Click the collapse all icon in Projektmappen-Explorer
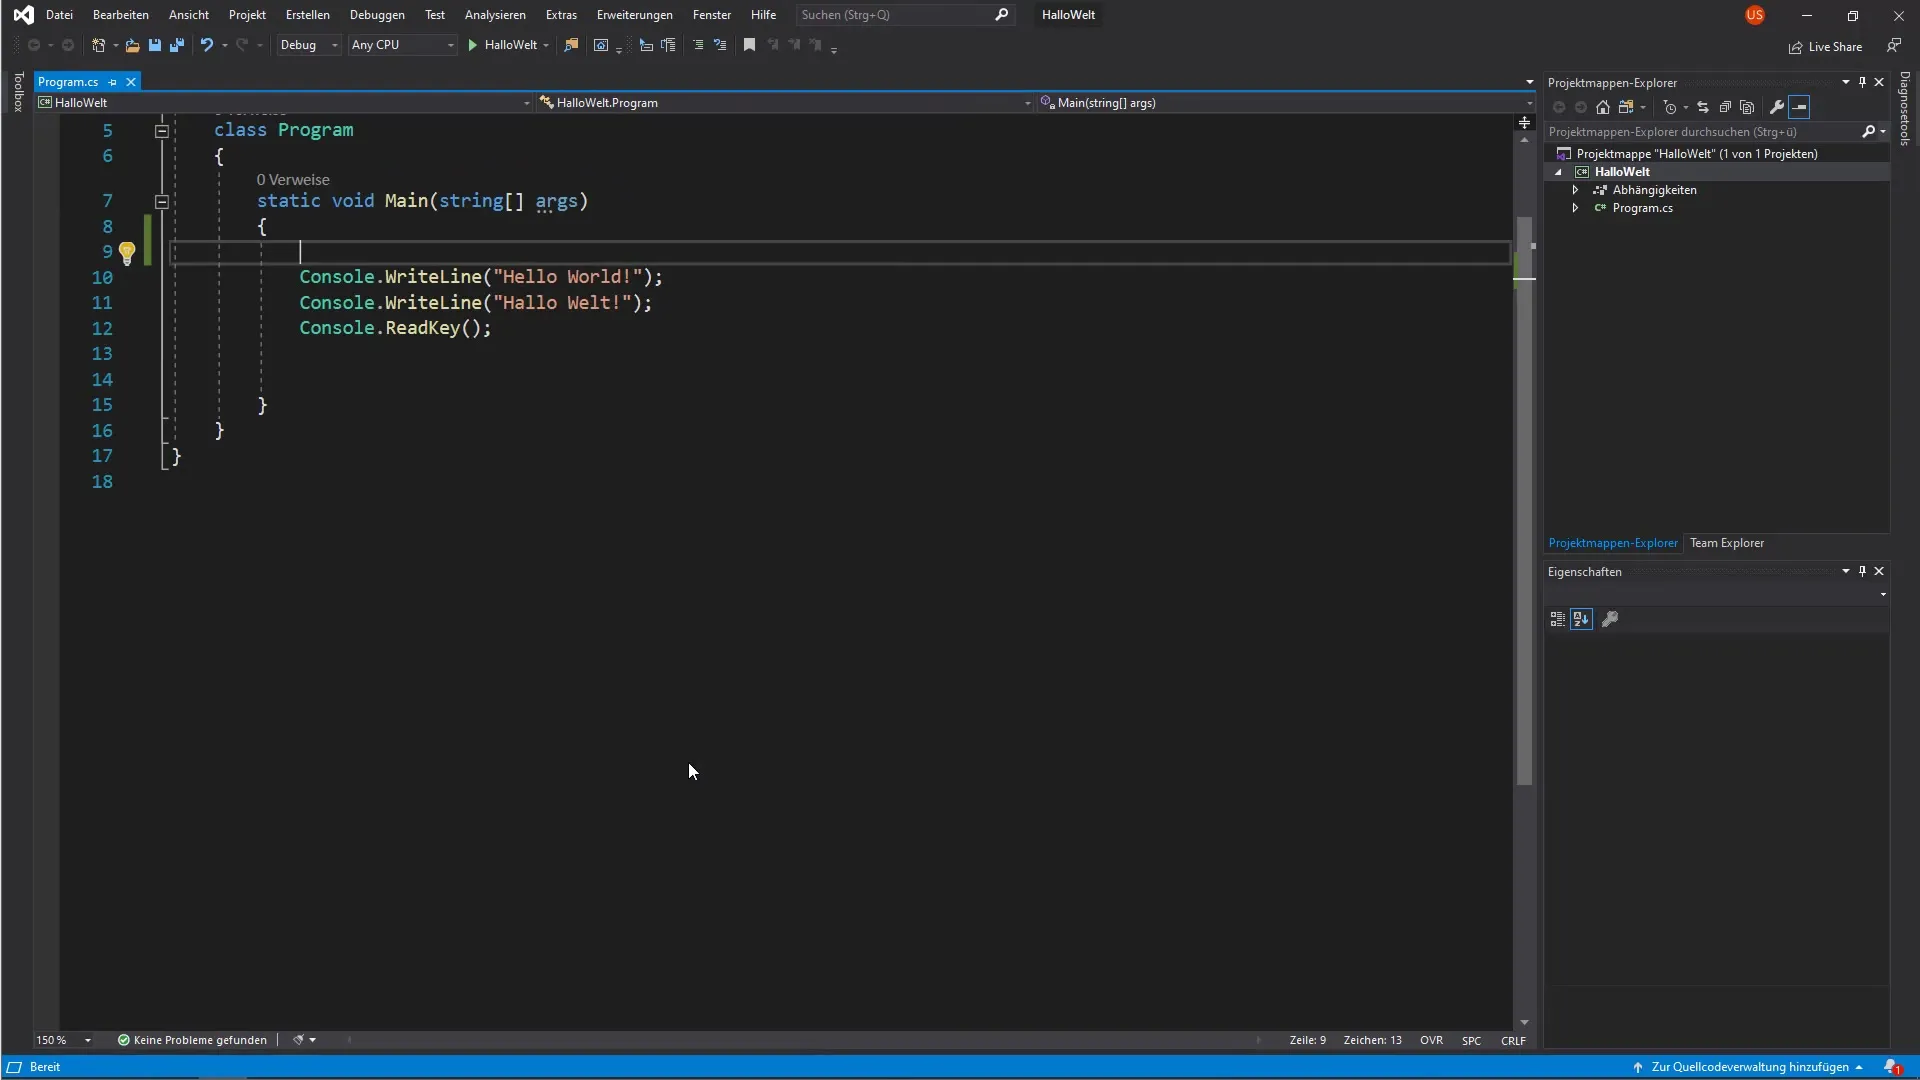1920x1080 pixels. click(x=1725, y=107)
